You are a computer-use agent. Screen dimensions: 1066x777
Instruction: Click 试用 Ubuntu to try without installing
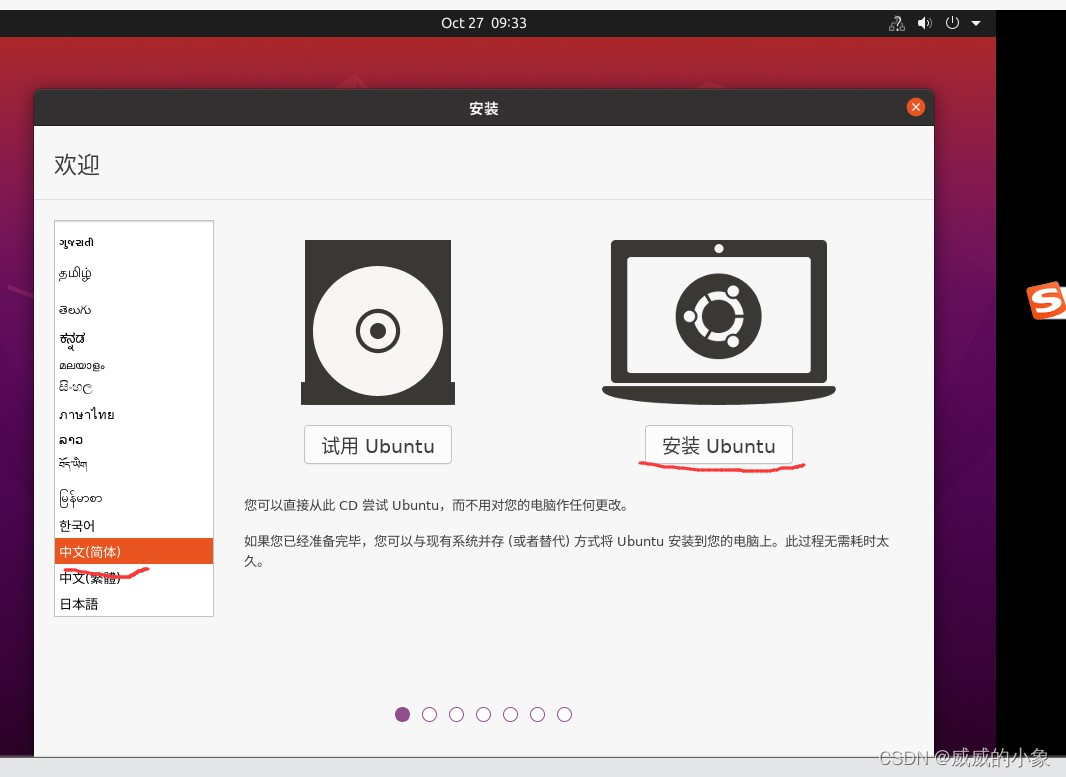click(x=377, y=444)
